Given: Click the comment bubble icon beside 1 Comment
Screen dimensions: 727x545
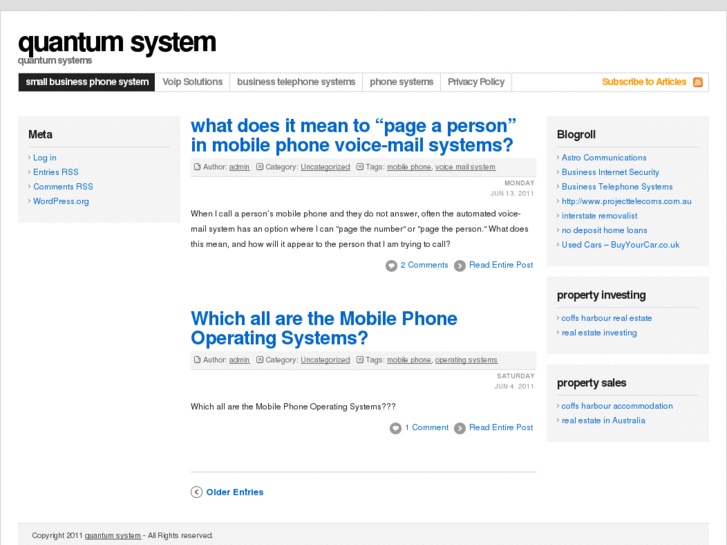Looking at the screenshot, I should tap(395, 428).
